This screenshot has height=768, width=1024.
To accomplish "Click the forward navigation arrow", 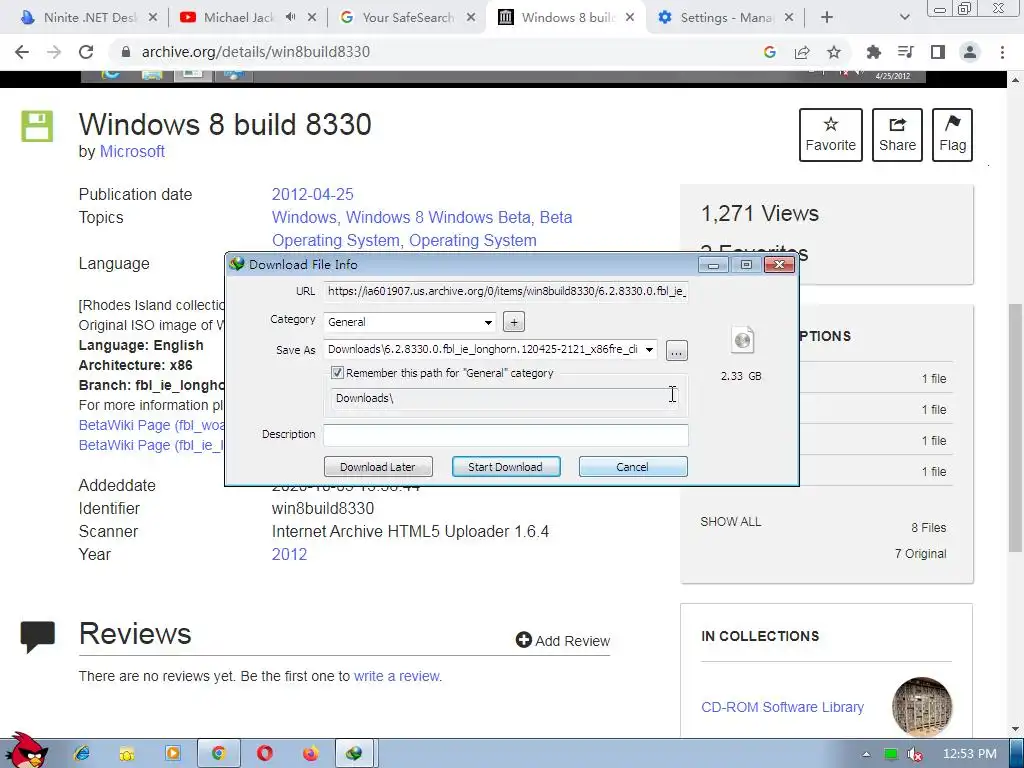I will coord(54,52).
